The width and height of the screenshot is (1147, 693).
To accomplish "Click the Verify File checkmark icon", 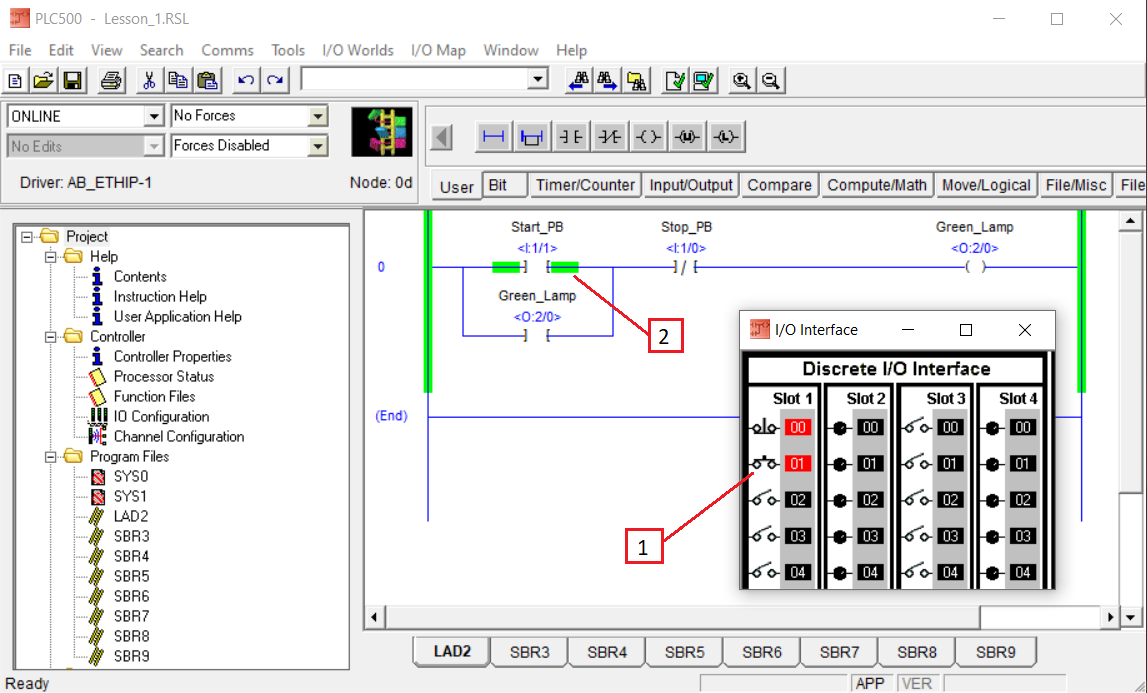I will [674, 80].
